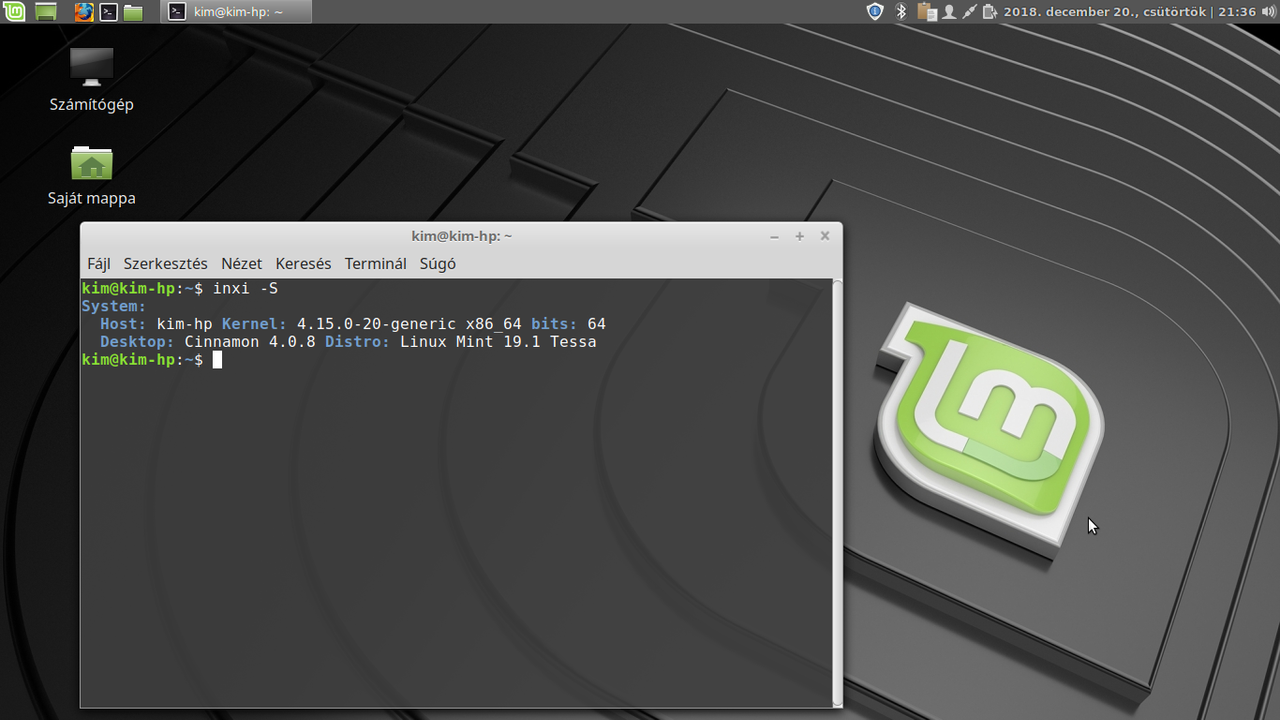Open the clipboard manager tray icon
Image resolution: width=1280 pixels, height=720 pixels.
pos(928,12)
